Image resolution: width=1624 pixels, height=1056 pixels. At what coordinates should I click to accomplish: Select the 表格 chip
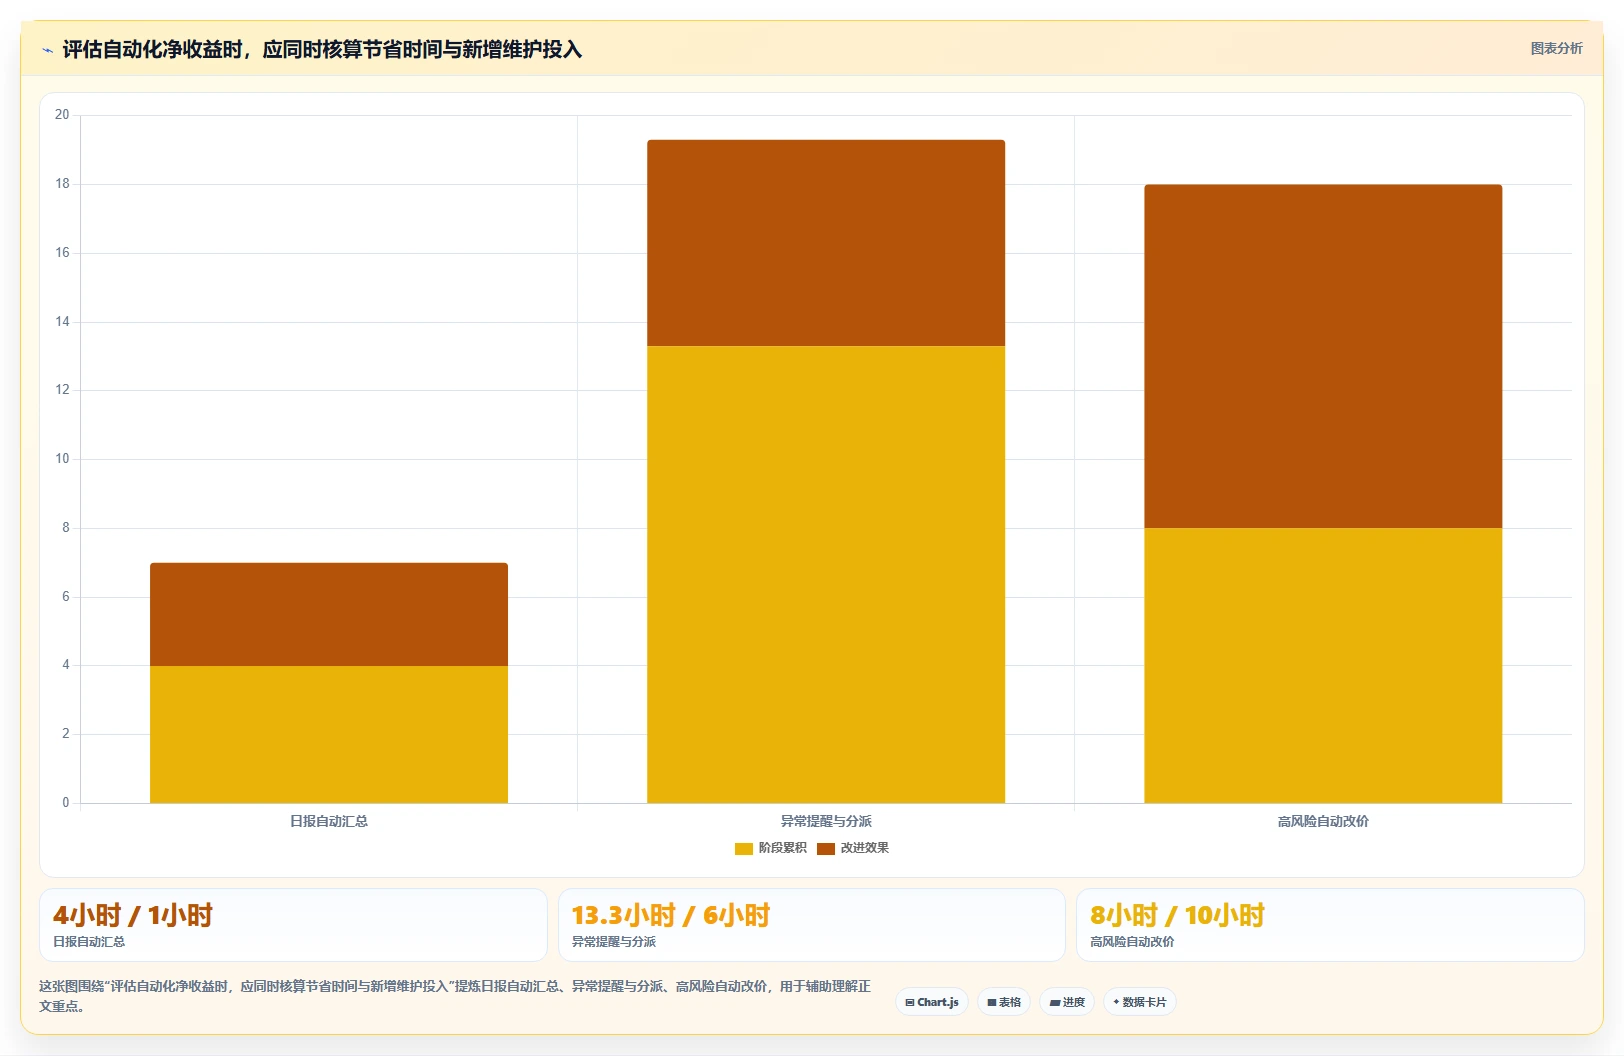click(x=1004, y=1002)
